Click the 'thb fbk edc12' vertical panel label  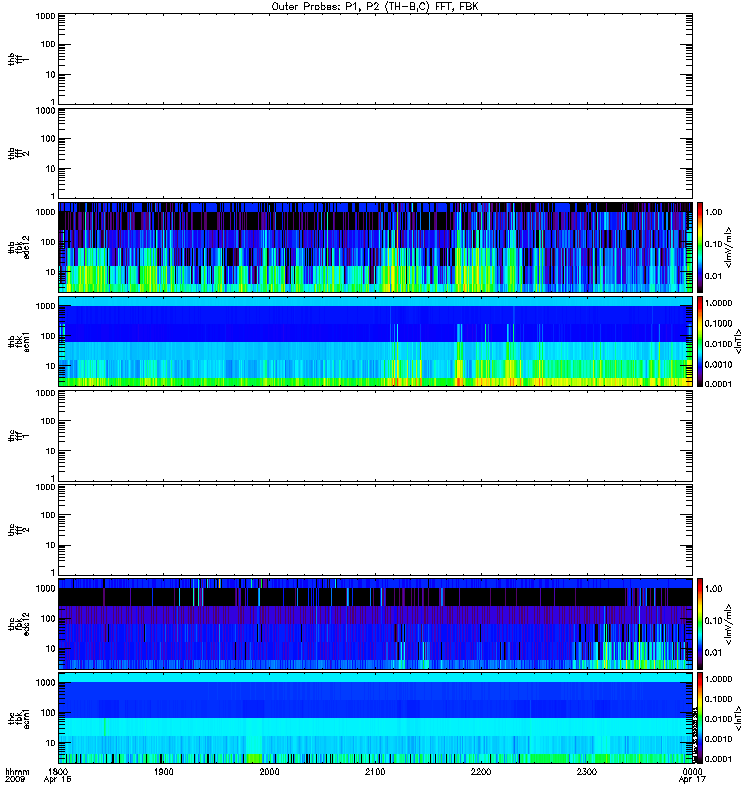[18, 247]
